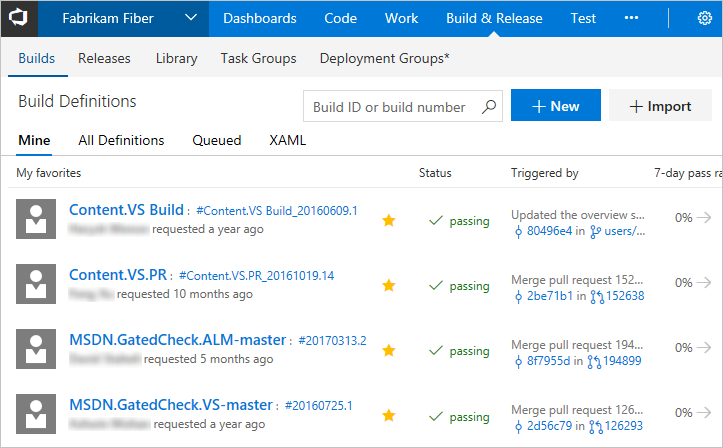This screenshot has width=723, height=448.
Task: Click the Visual Studio Team Services logo icon
Action: tap(19, 18)
